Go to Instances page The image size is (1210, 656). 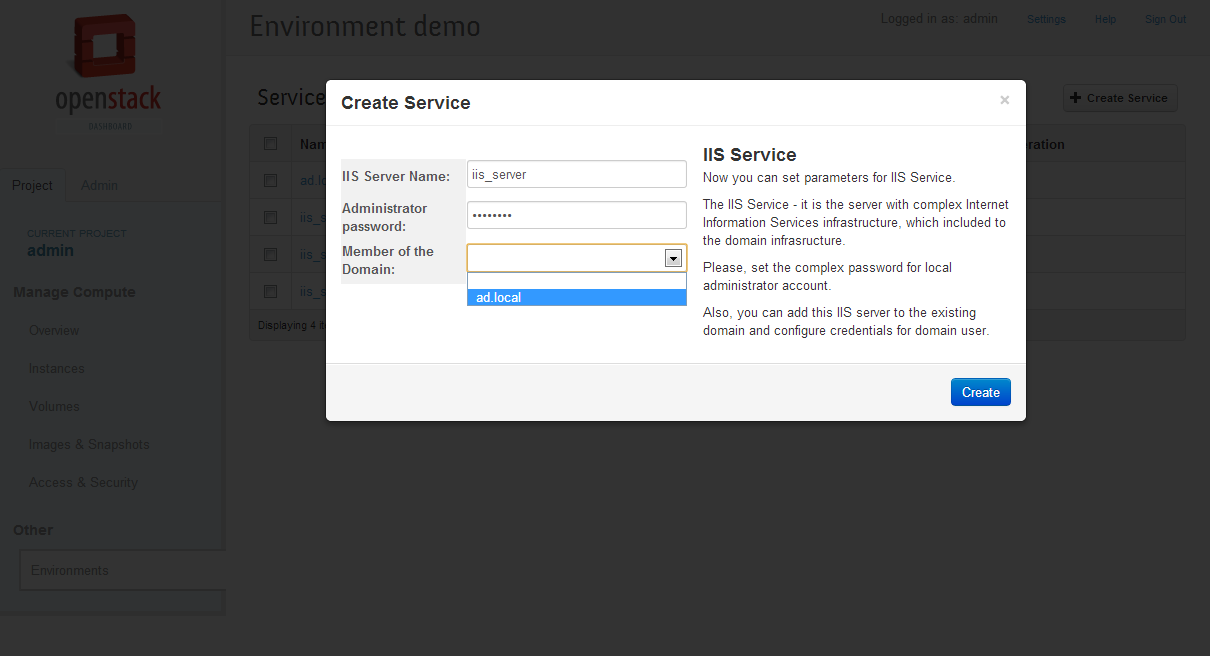[57, 369]
